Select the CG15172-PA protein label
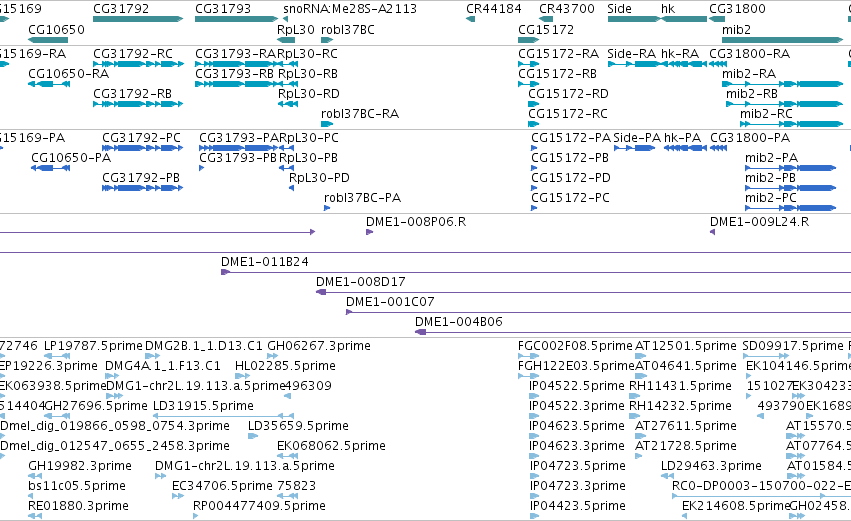This screenshot has height=521, width=851. [x=571, y=138]
